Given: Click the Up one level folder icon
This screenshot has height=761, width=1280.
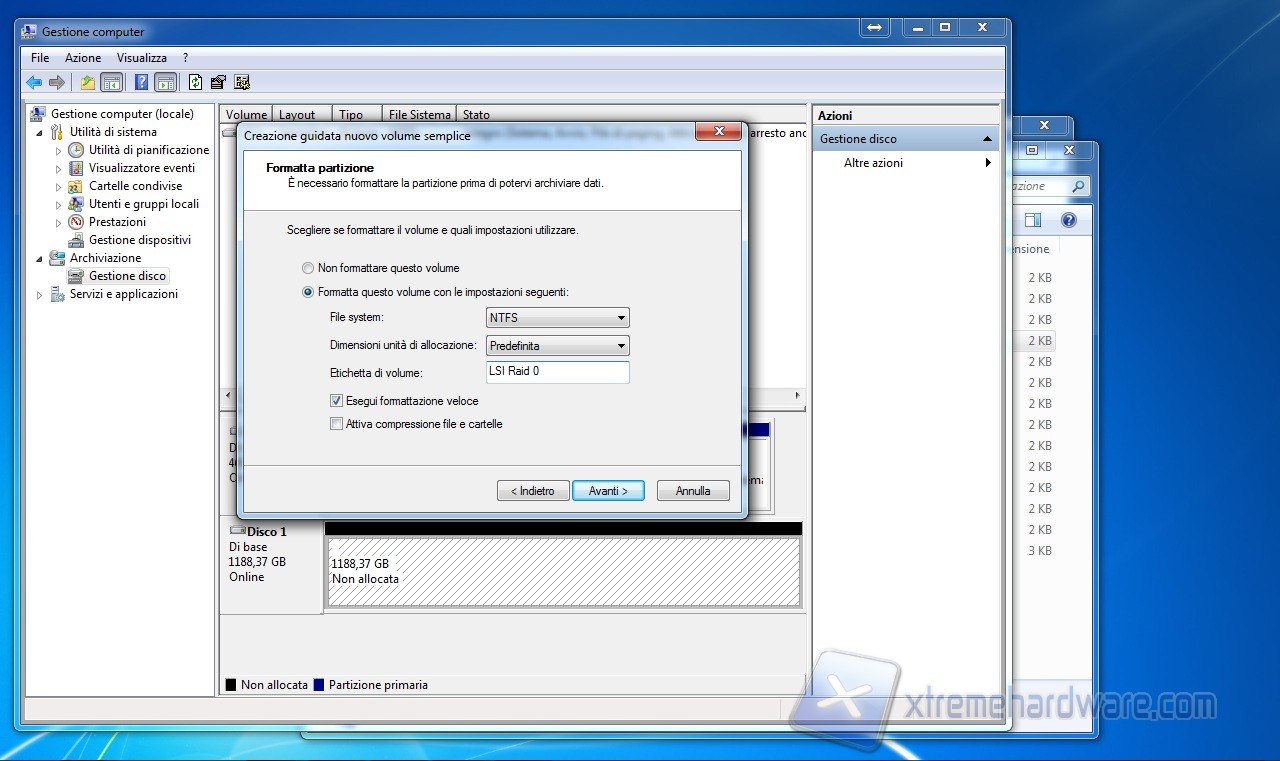Looking at the screenshot, I should click(88, 83).
